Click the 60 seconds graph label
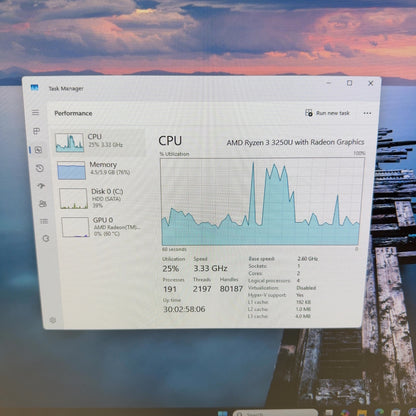The width and height of the screenshot is (416, 416). click(x=174, y=249)
